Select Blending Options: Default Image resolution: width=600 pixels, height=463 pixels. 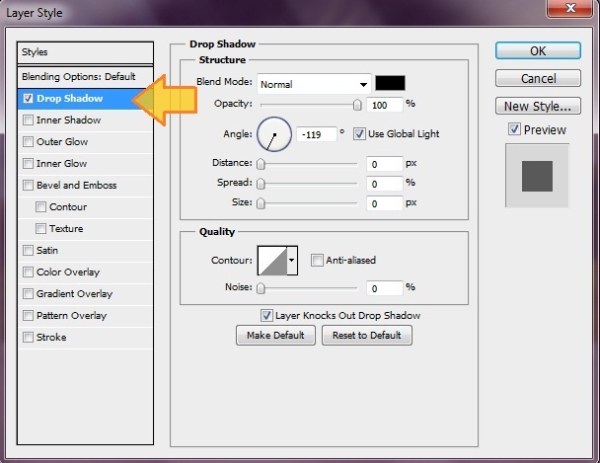(78, 77)
